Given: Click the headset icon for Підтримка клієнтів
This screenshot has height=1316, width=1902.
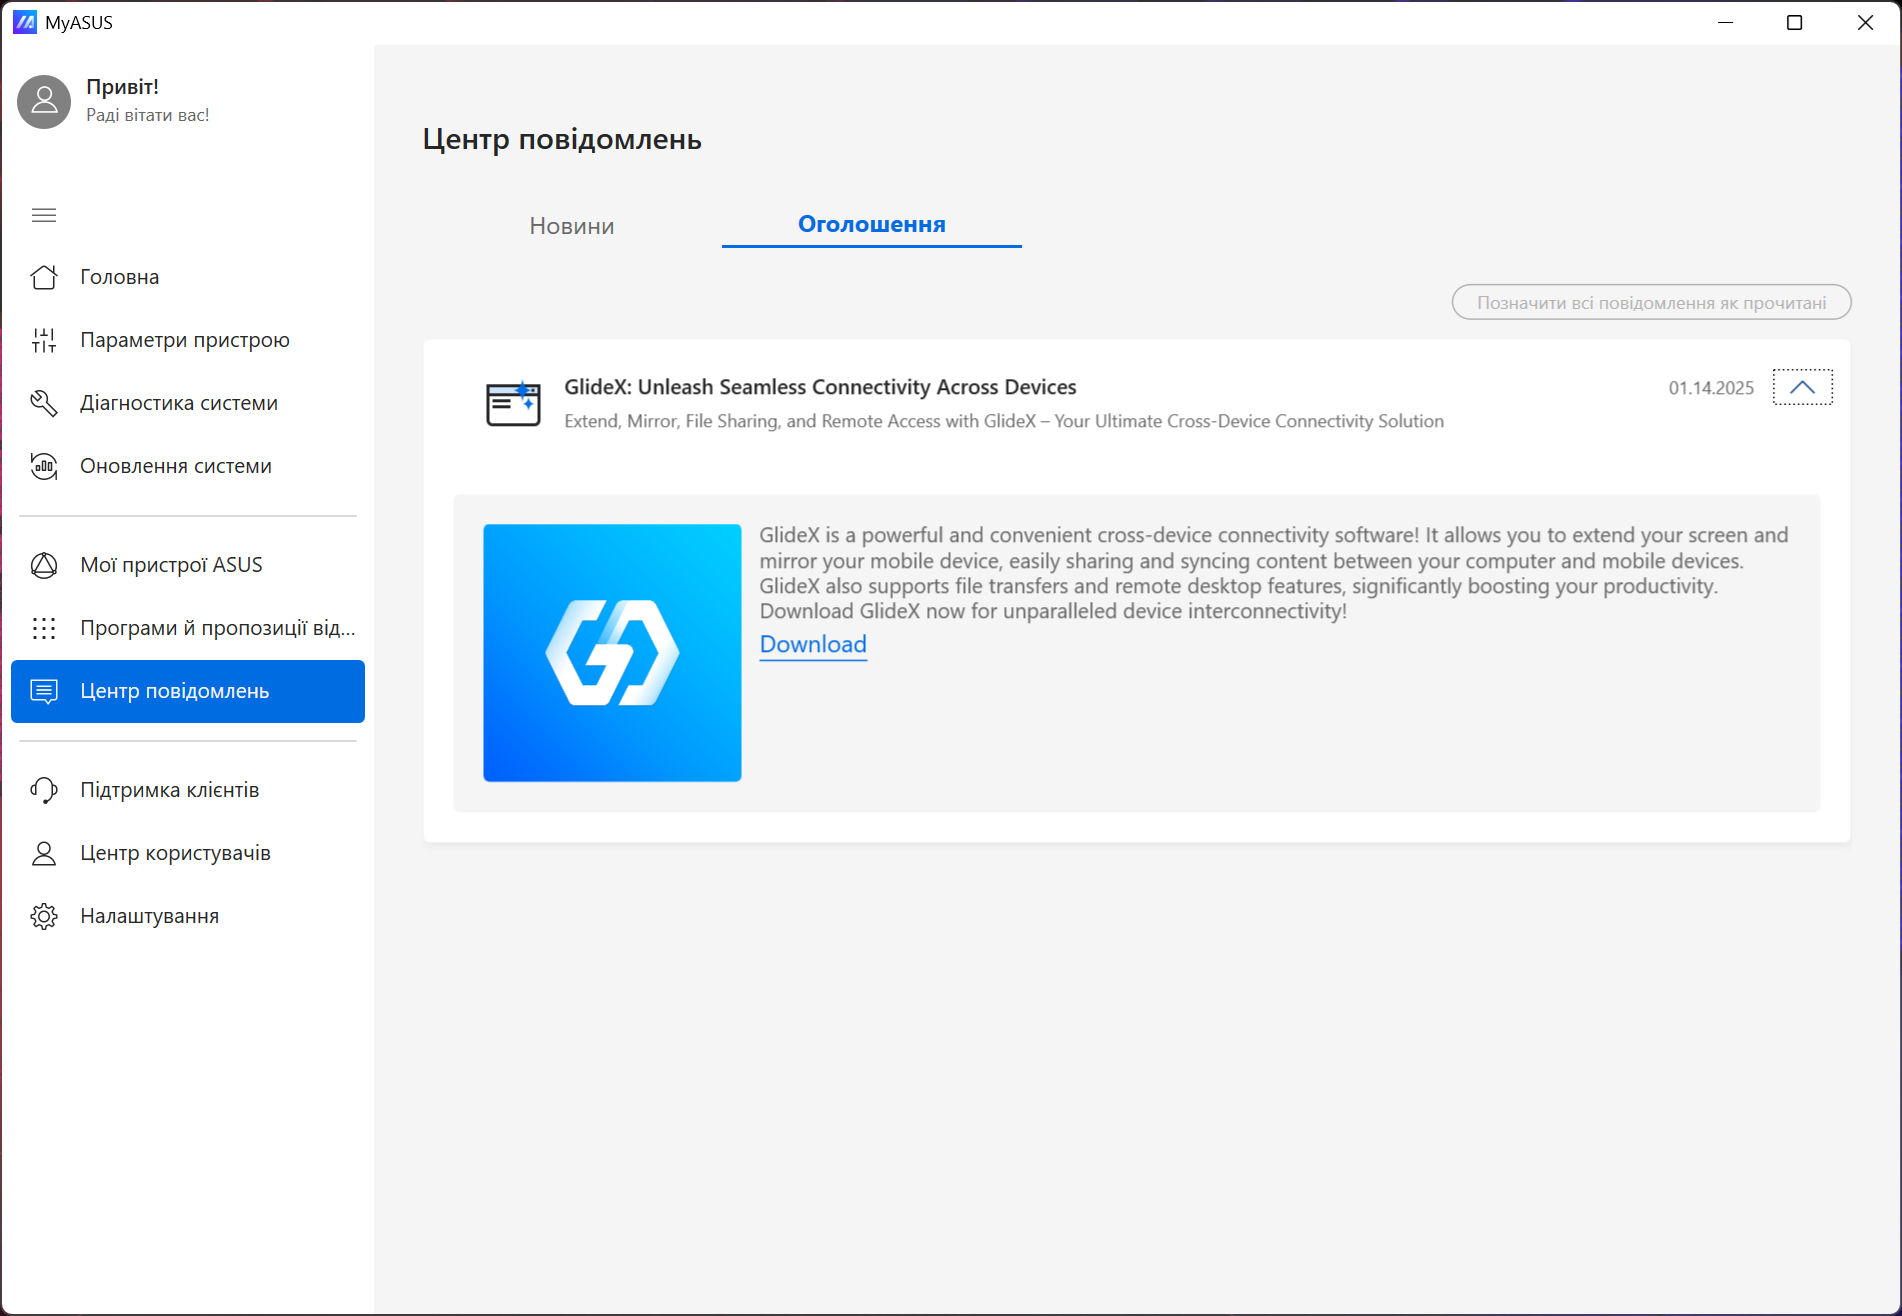Looking at the screenshot, I should [44, 790].
